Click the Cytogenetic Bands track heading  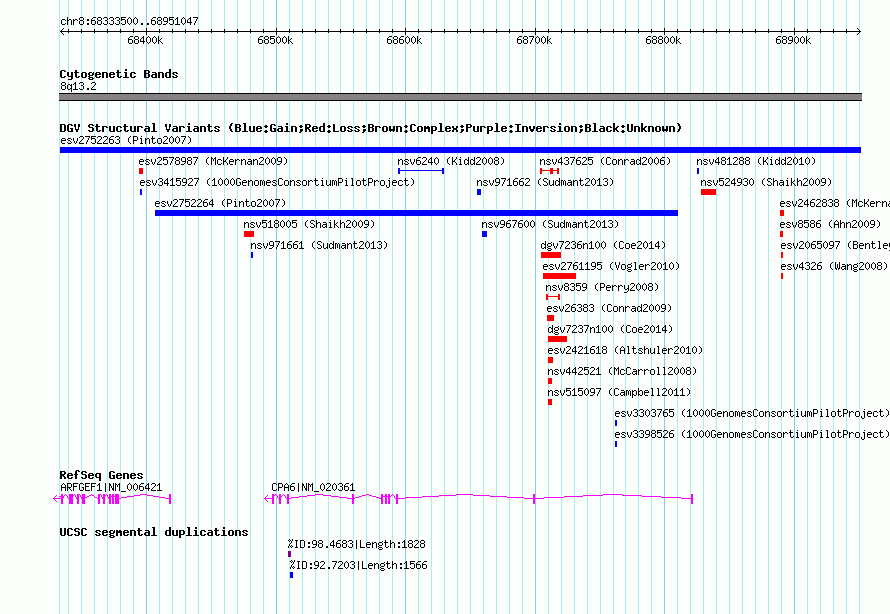[119, 74]
